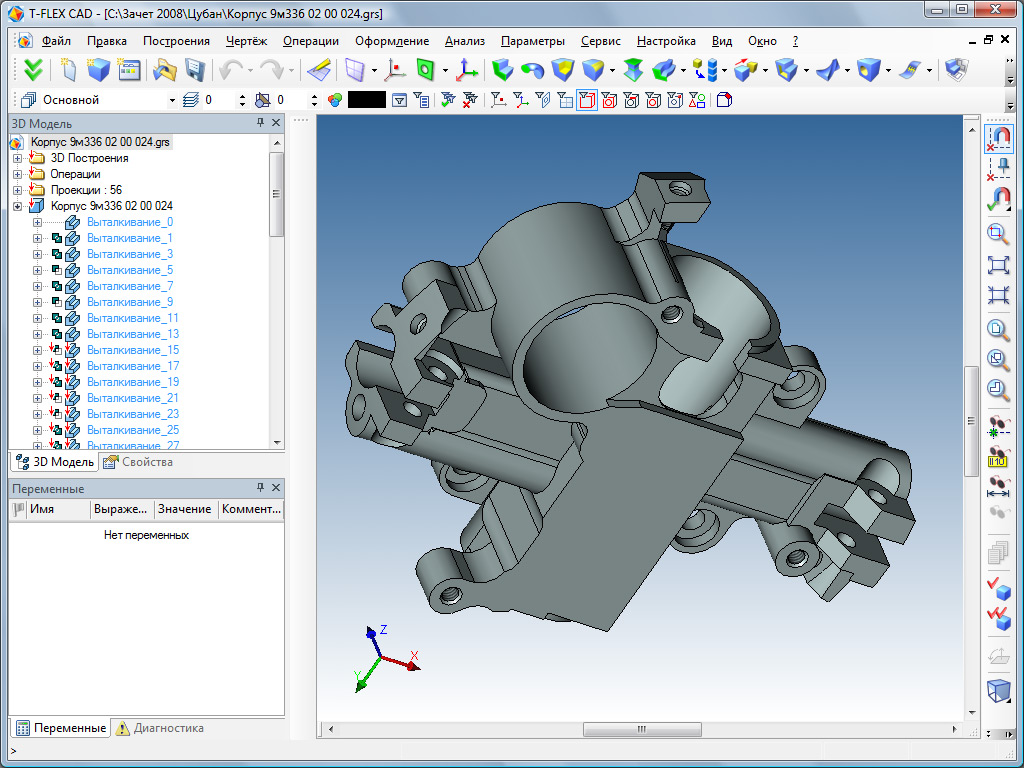Open the Blend tool dropdown arrow
The width and height of the screenshot is (1024, 768).
point(612,70)
